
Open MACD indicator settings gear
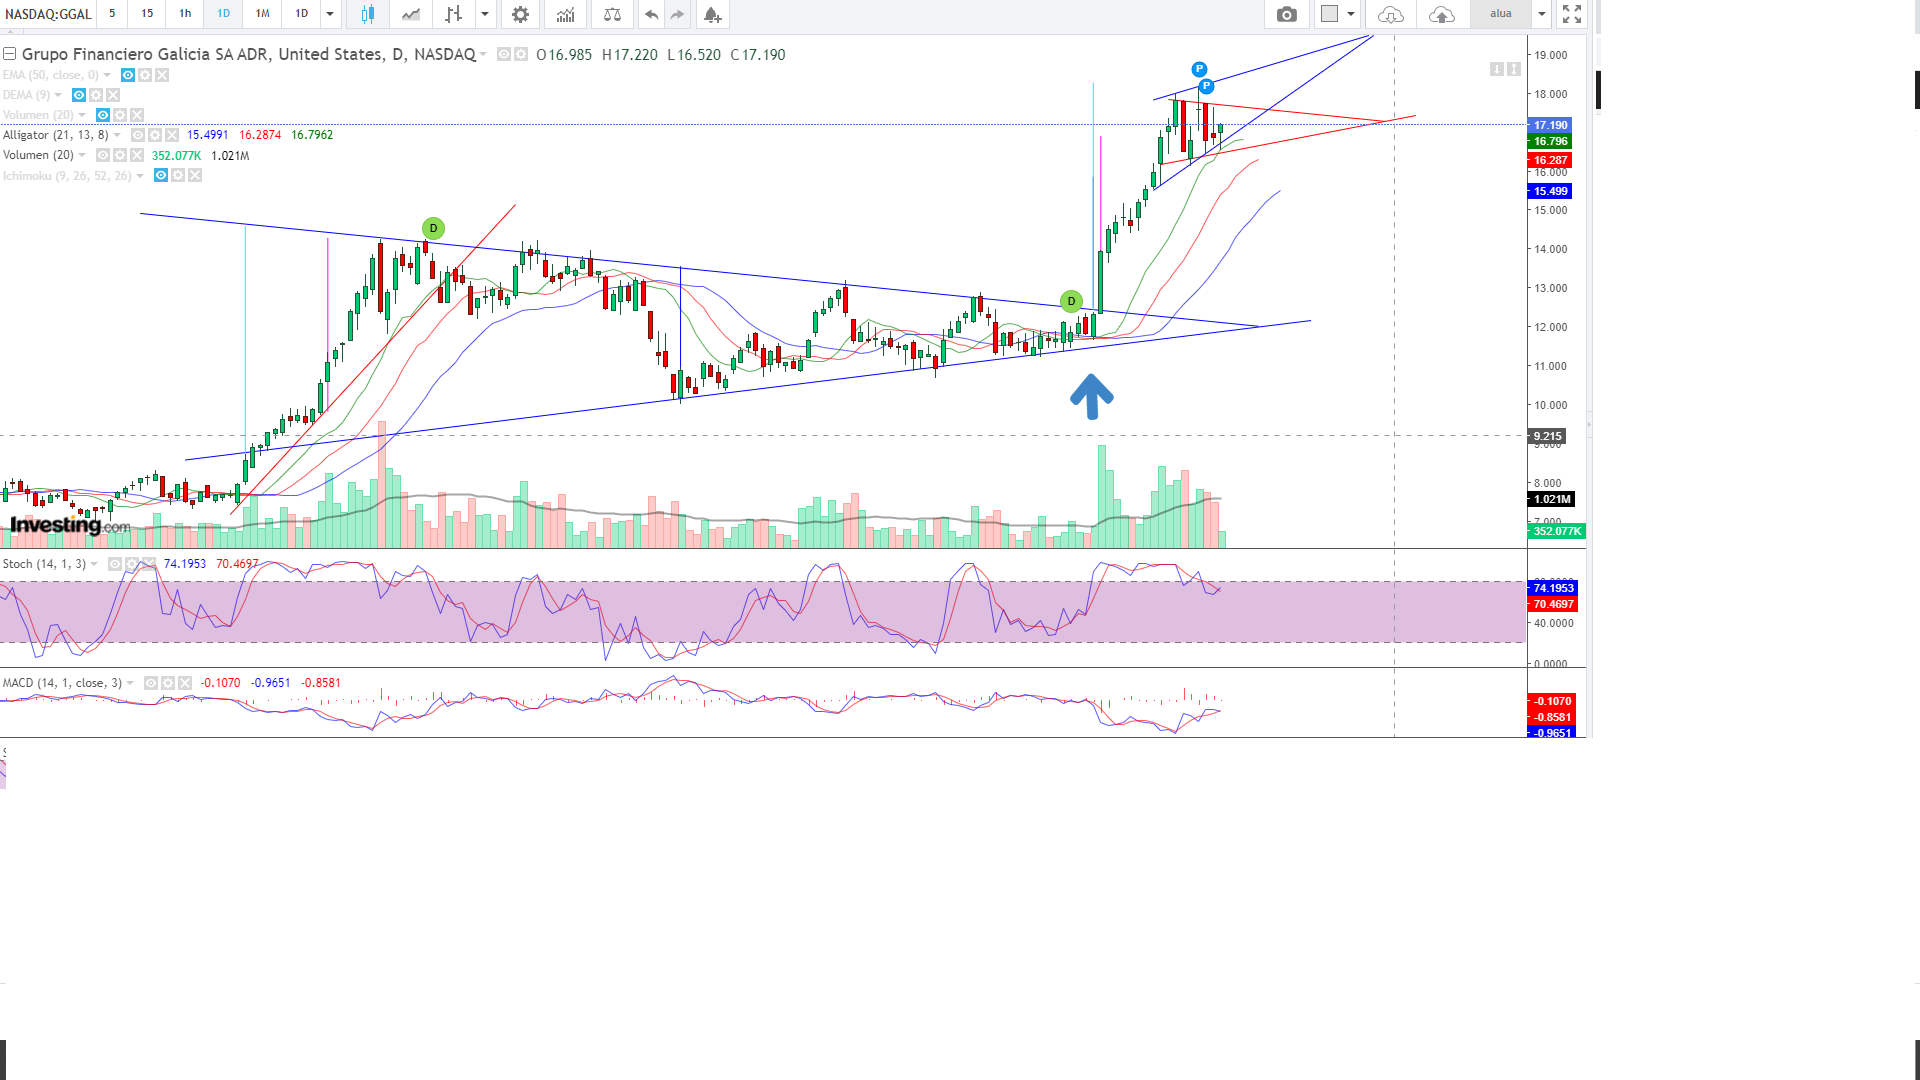168,683
